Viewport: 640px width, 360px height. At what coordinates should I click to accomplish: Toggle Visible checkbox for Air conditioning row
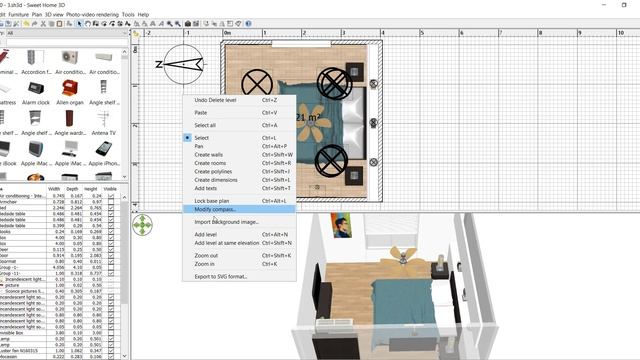[111, 196]
